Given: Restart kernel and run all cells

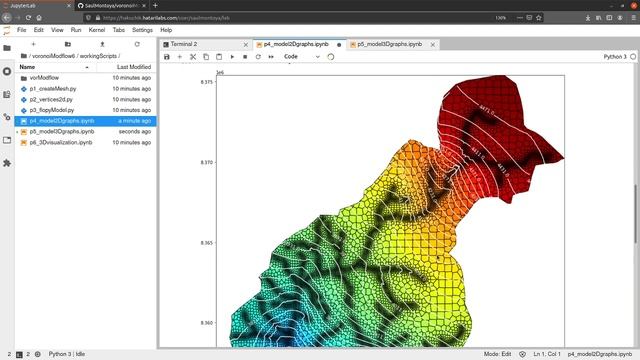Looking at the screenshot, I should [271, 57].
